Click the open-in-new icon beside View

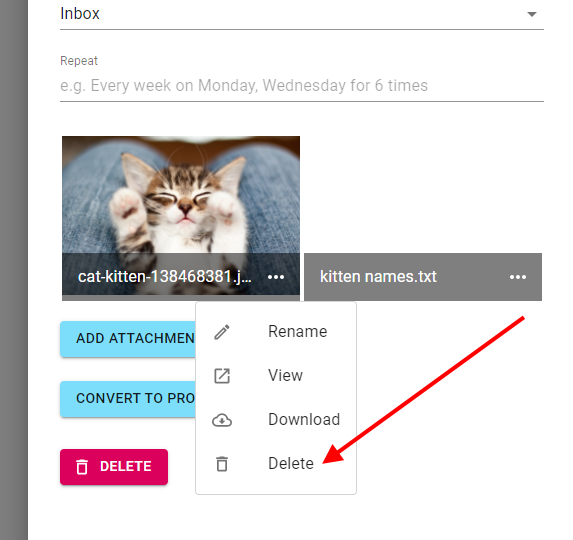pyautogui.click(x=222, y=376)
